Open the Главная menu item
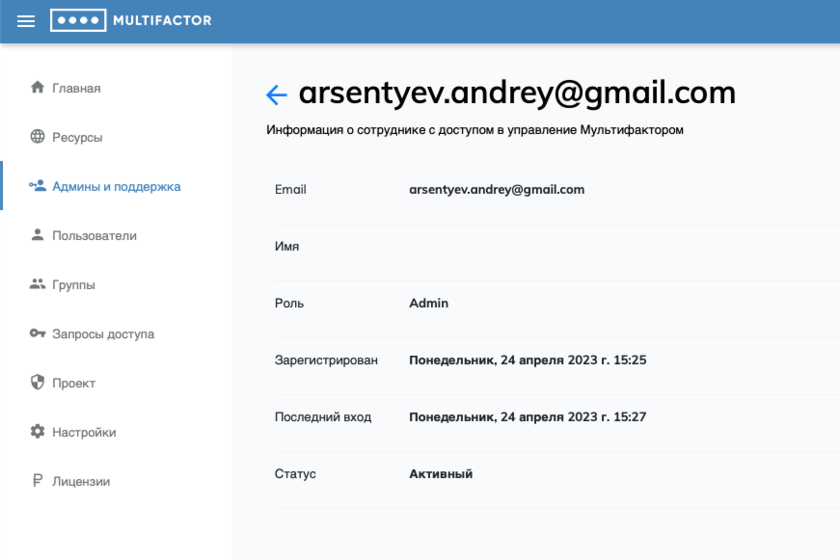Viewport: 840px width, 560px height. [x=76, y=88]
